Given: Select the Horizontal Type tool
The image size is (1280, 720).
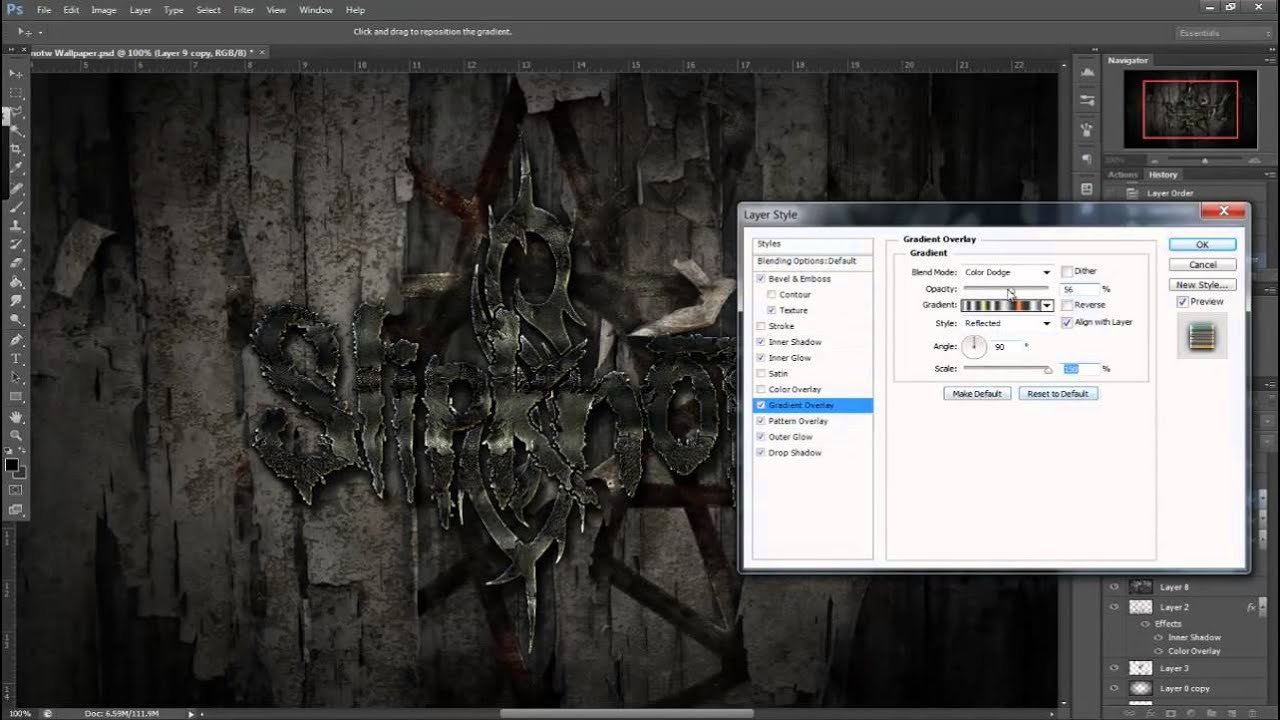Looking at the screenshot, I should pyautogui.click(x=16, y=358).
